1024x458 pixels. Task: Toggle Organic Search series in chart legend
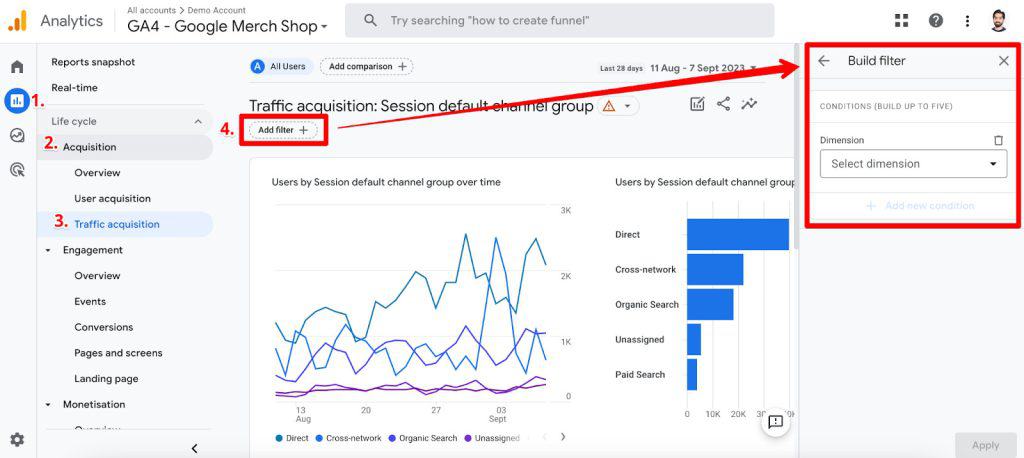[x=423, y=438]
